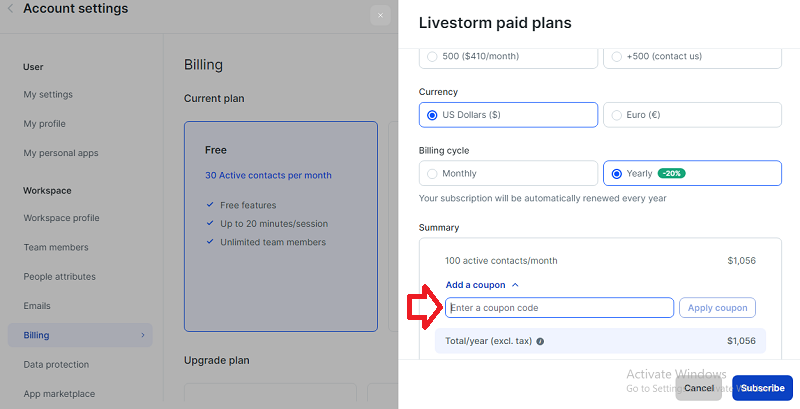Click the Upgrade plan heading
800x409 pixels.
point(217,361)
